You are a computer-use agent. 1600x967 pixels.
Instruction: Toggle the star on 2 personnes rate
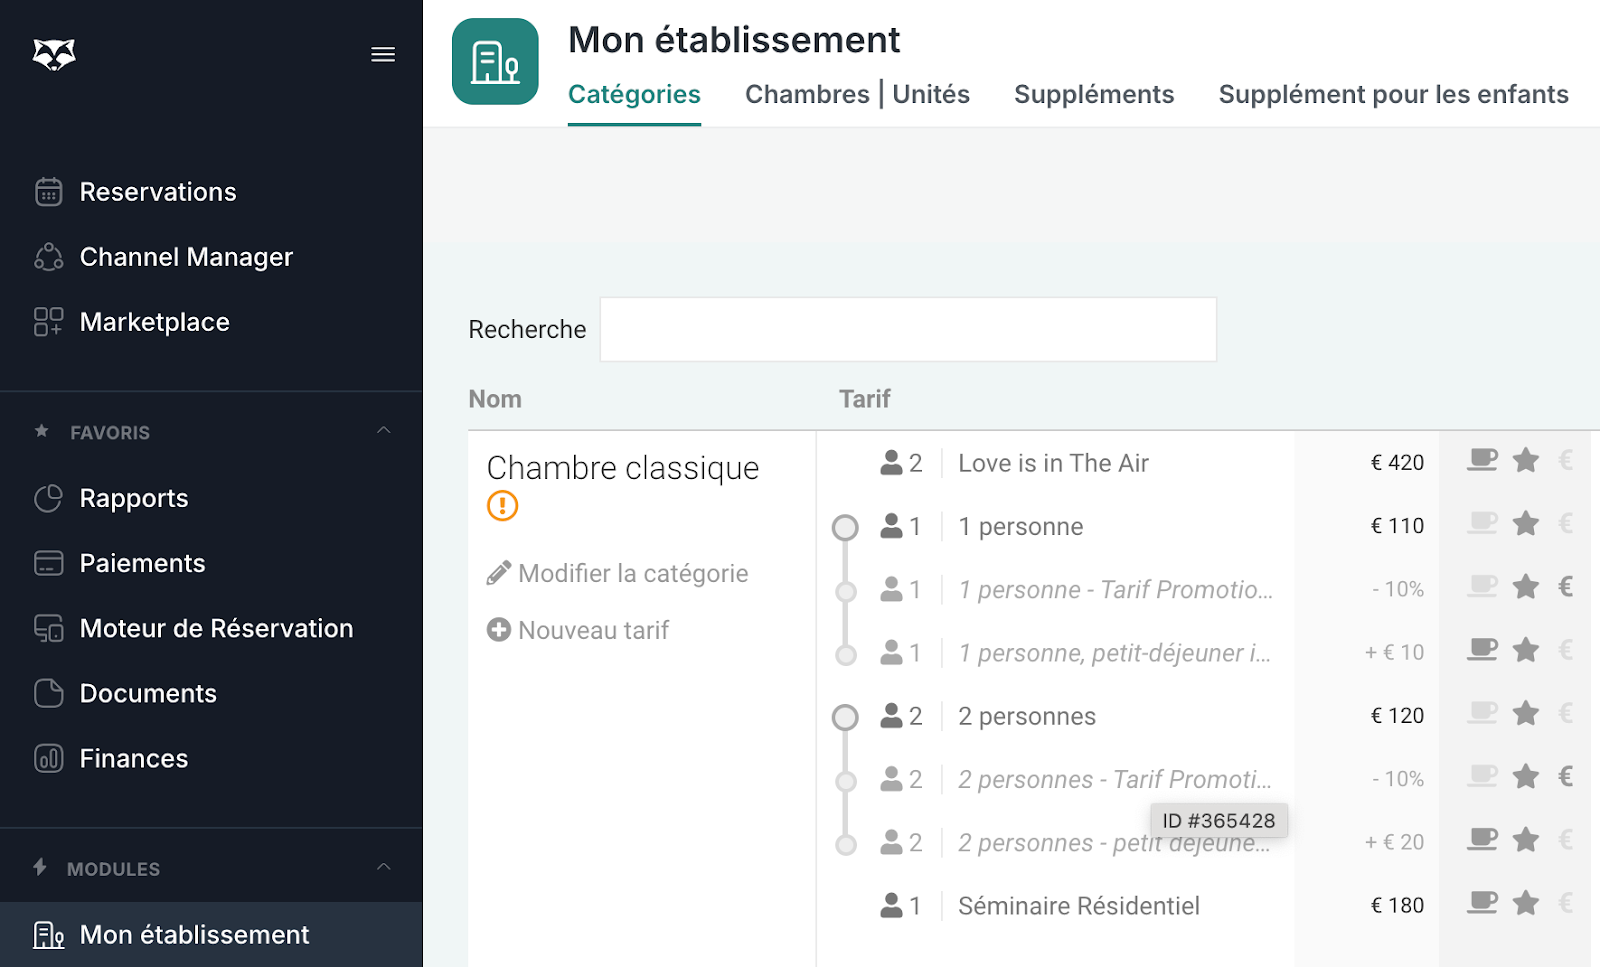click(x=1526, y=714)
